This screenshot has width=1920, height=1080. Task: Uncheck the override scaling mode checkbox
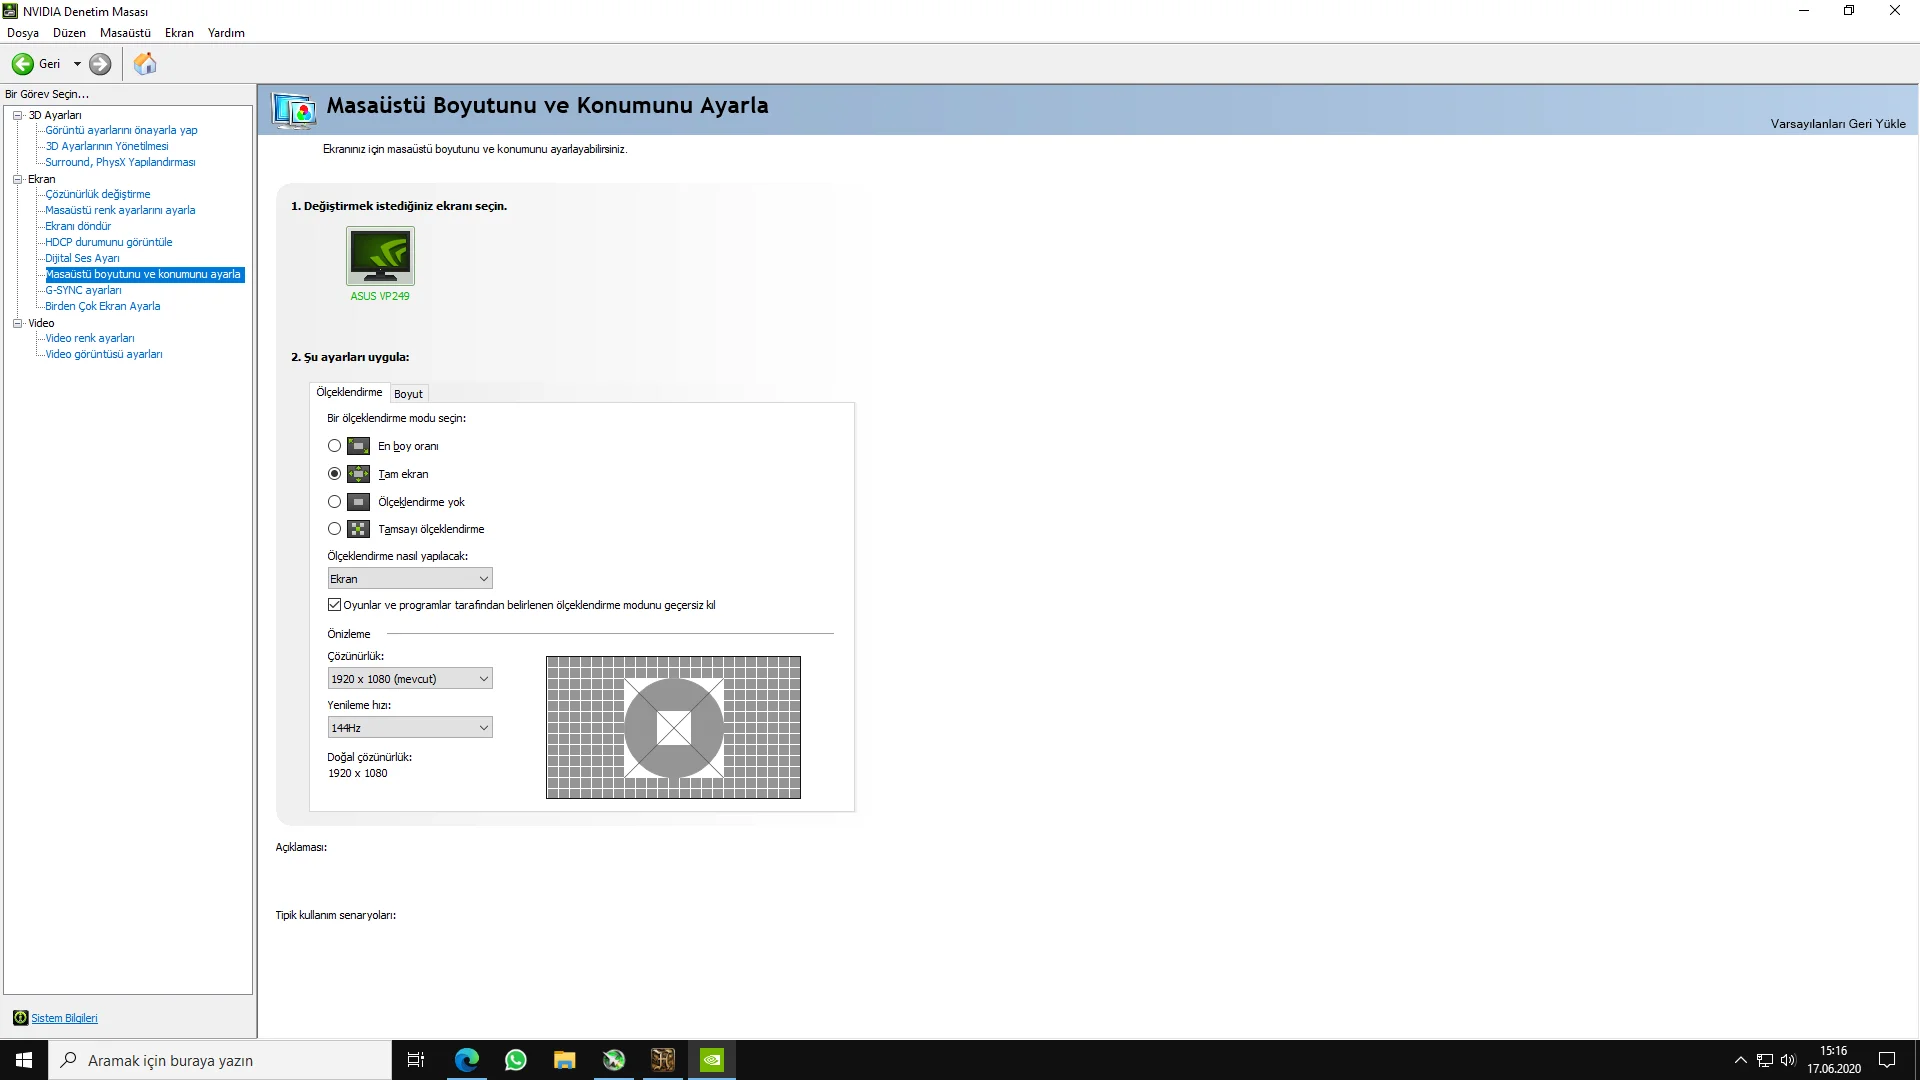pyautogui.click(x=335, y=605)
